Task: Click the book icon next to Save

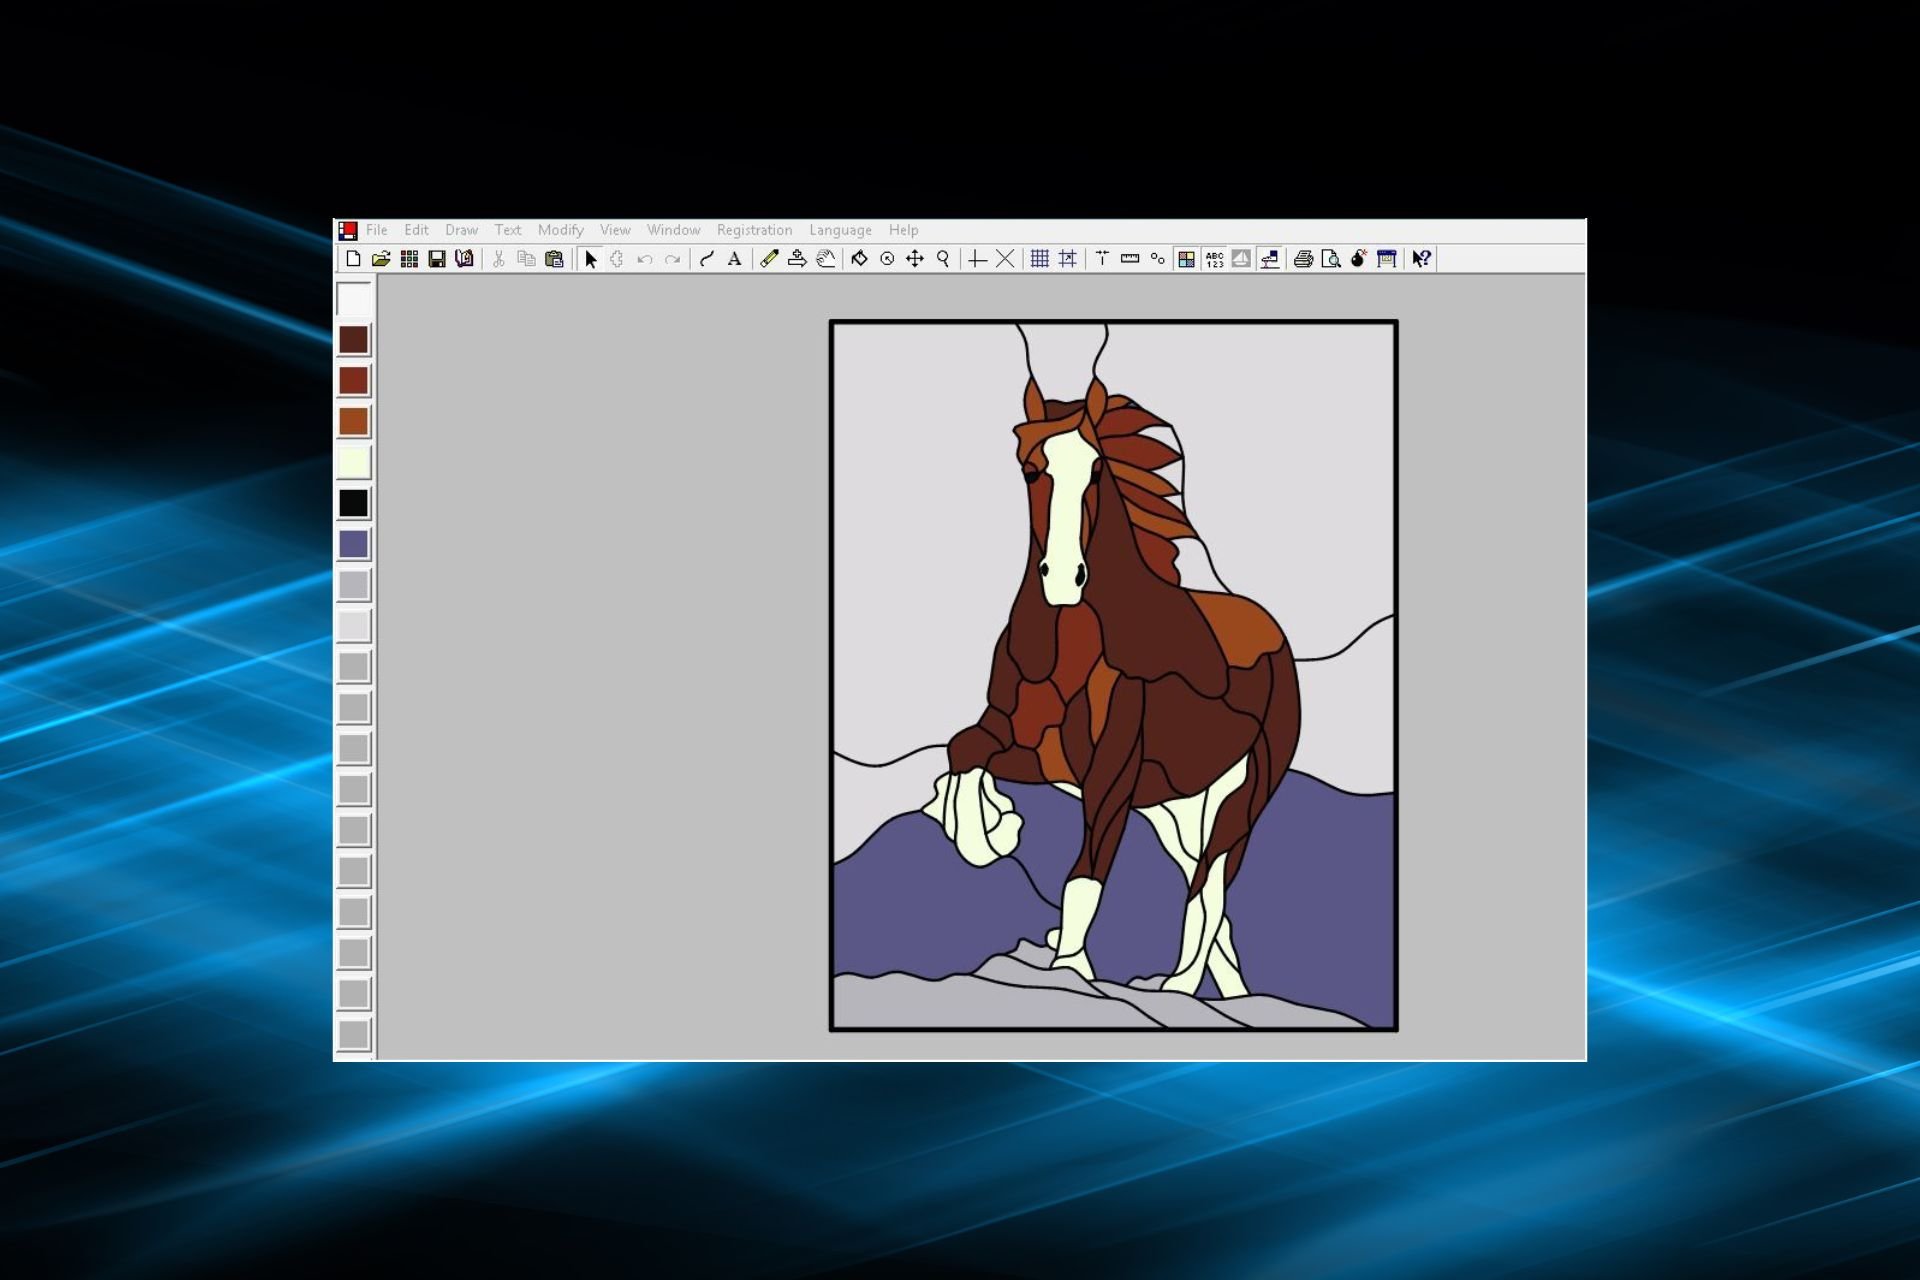Action: pos(465,259)
